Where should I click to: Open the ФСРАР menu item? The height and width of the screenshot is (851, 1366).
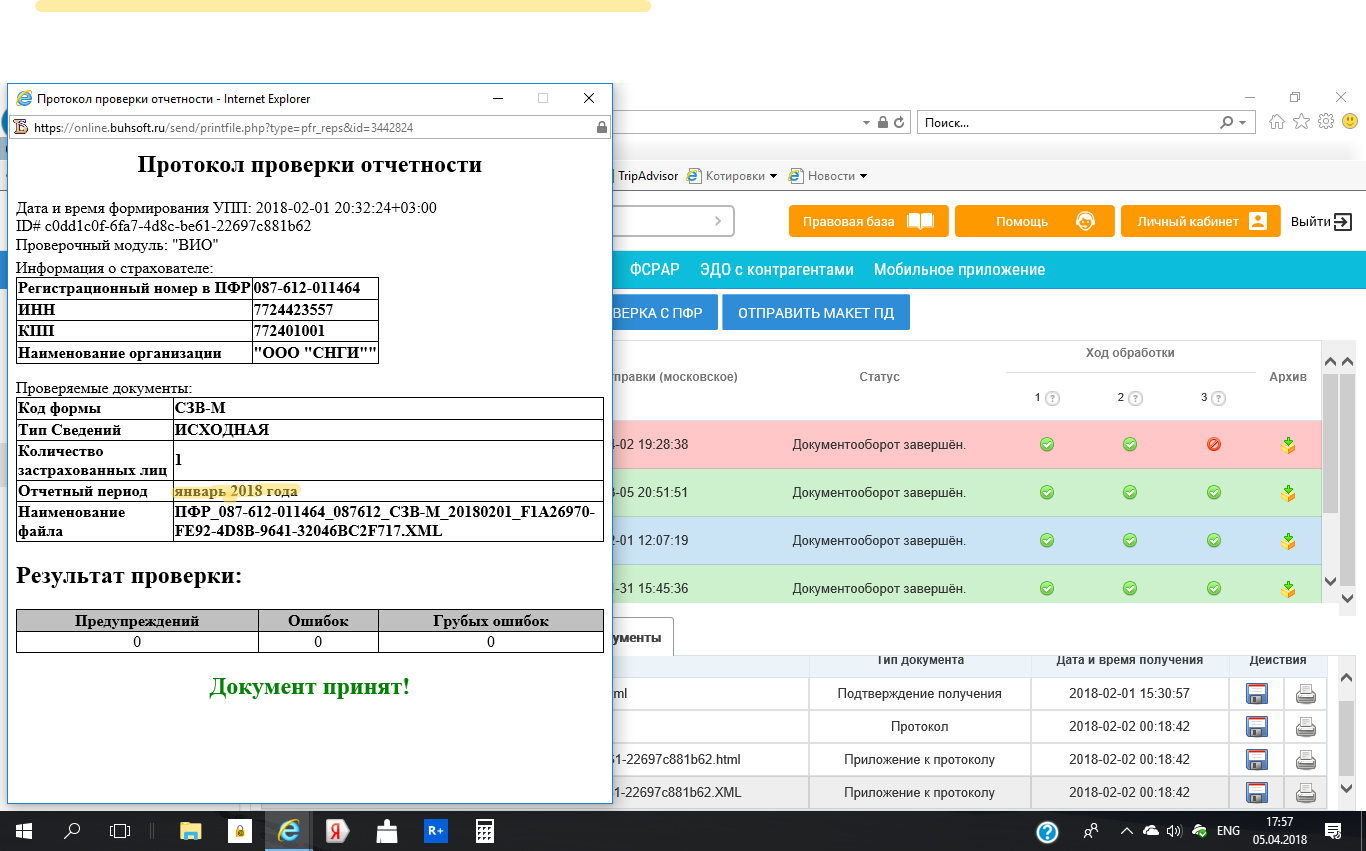click(654, 270)
